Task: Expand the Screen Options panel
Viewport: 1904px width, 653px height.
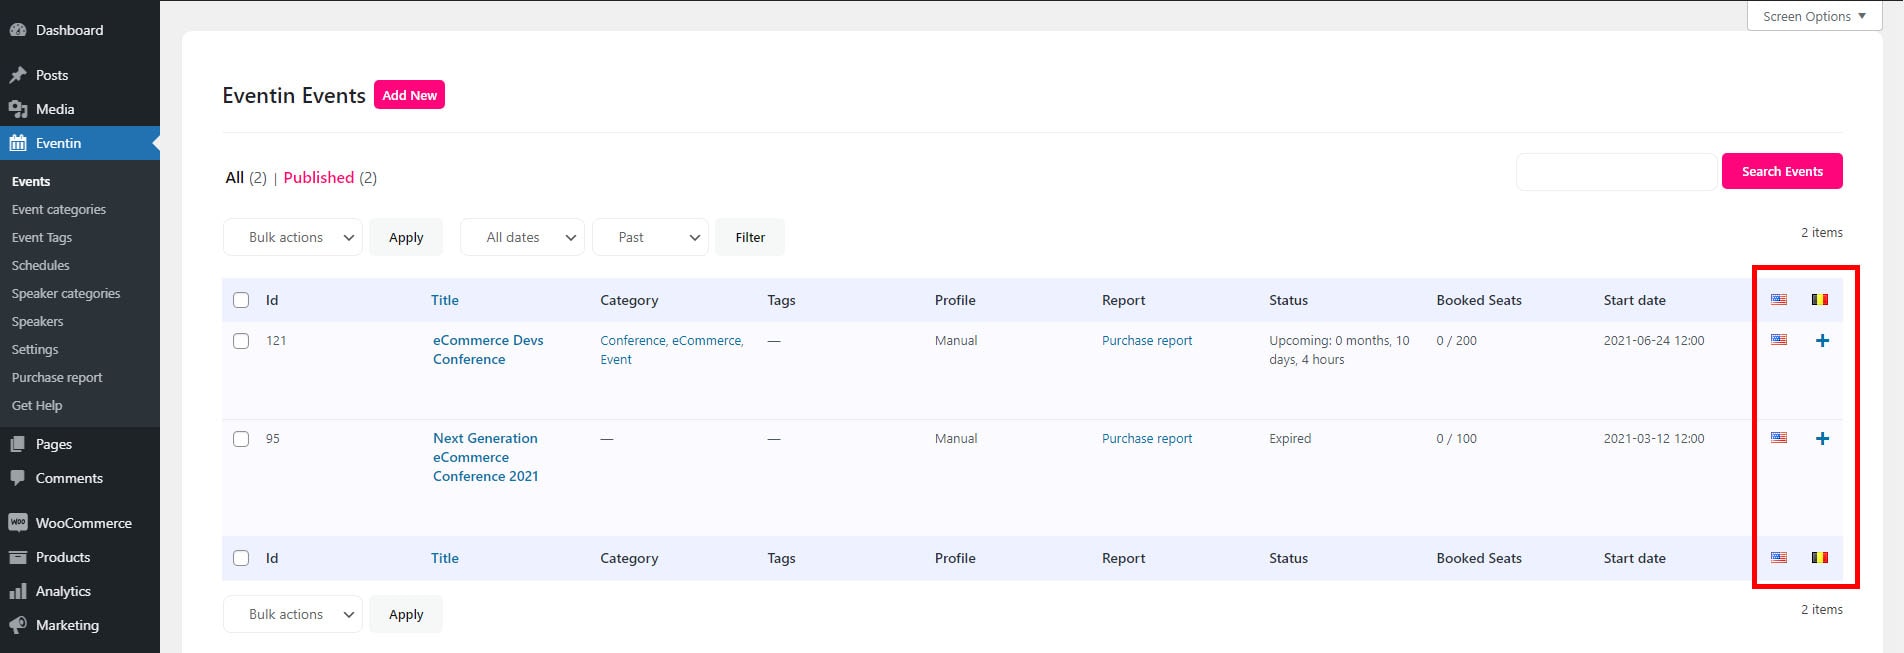Action: 1814,16
